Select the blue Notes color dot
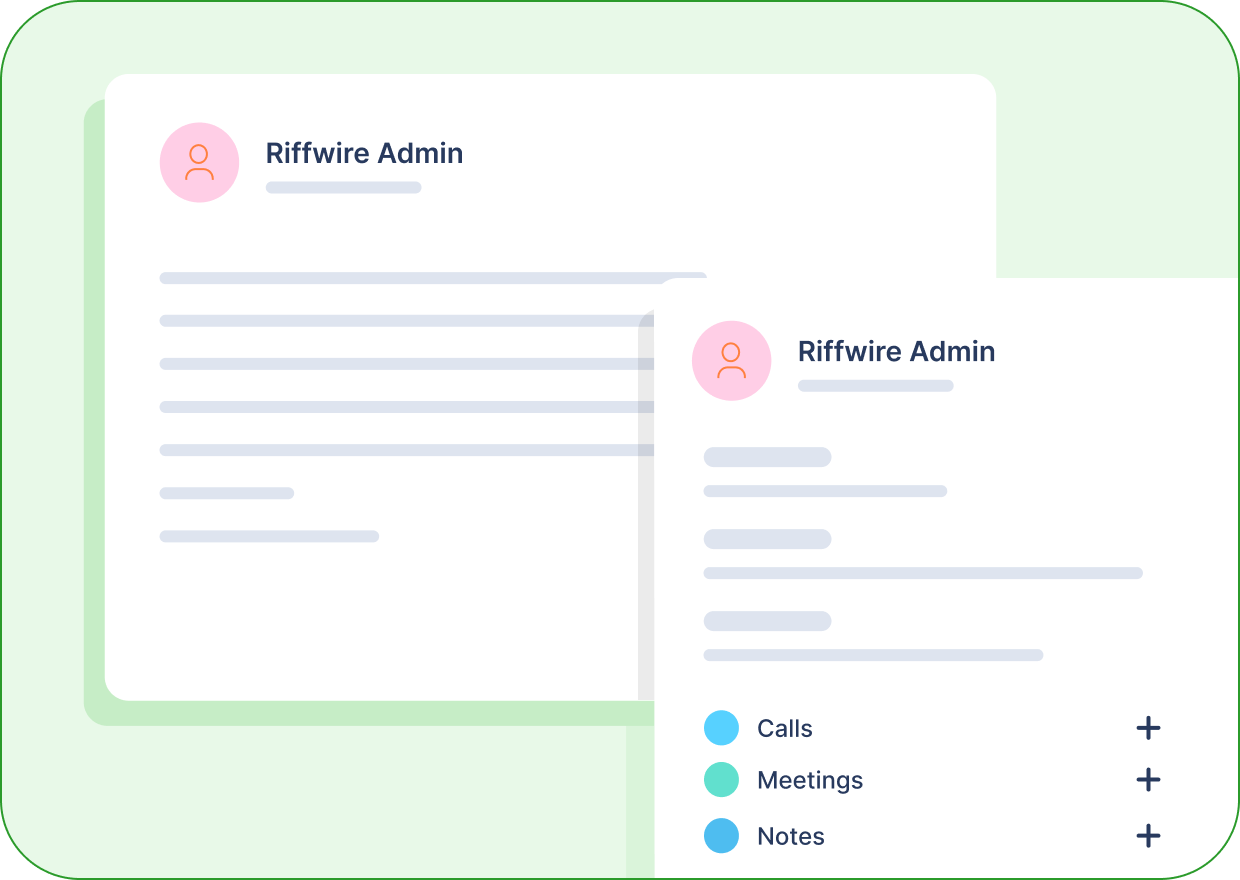The height and width of the screenshot is (880, 1240). click(x=721, y=836)
